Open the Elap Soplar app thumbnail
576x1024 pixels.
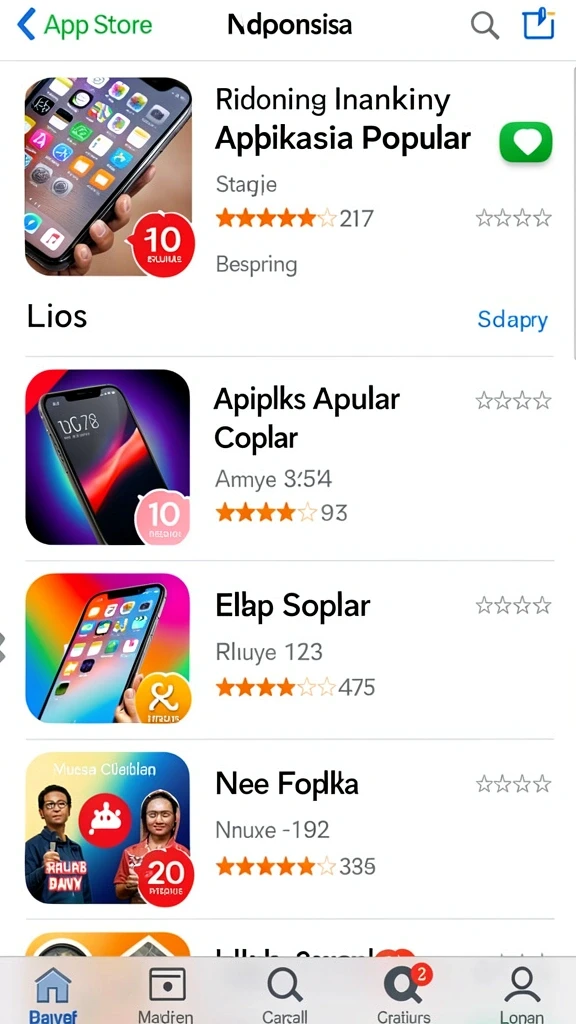[x=108, y=648]
